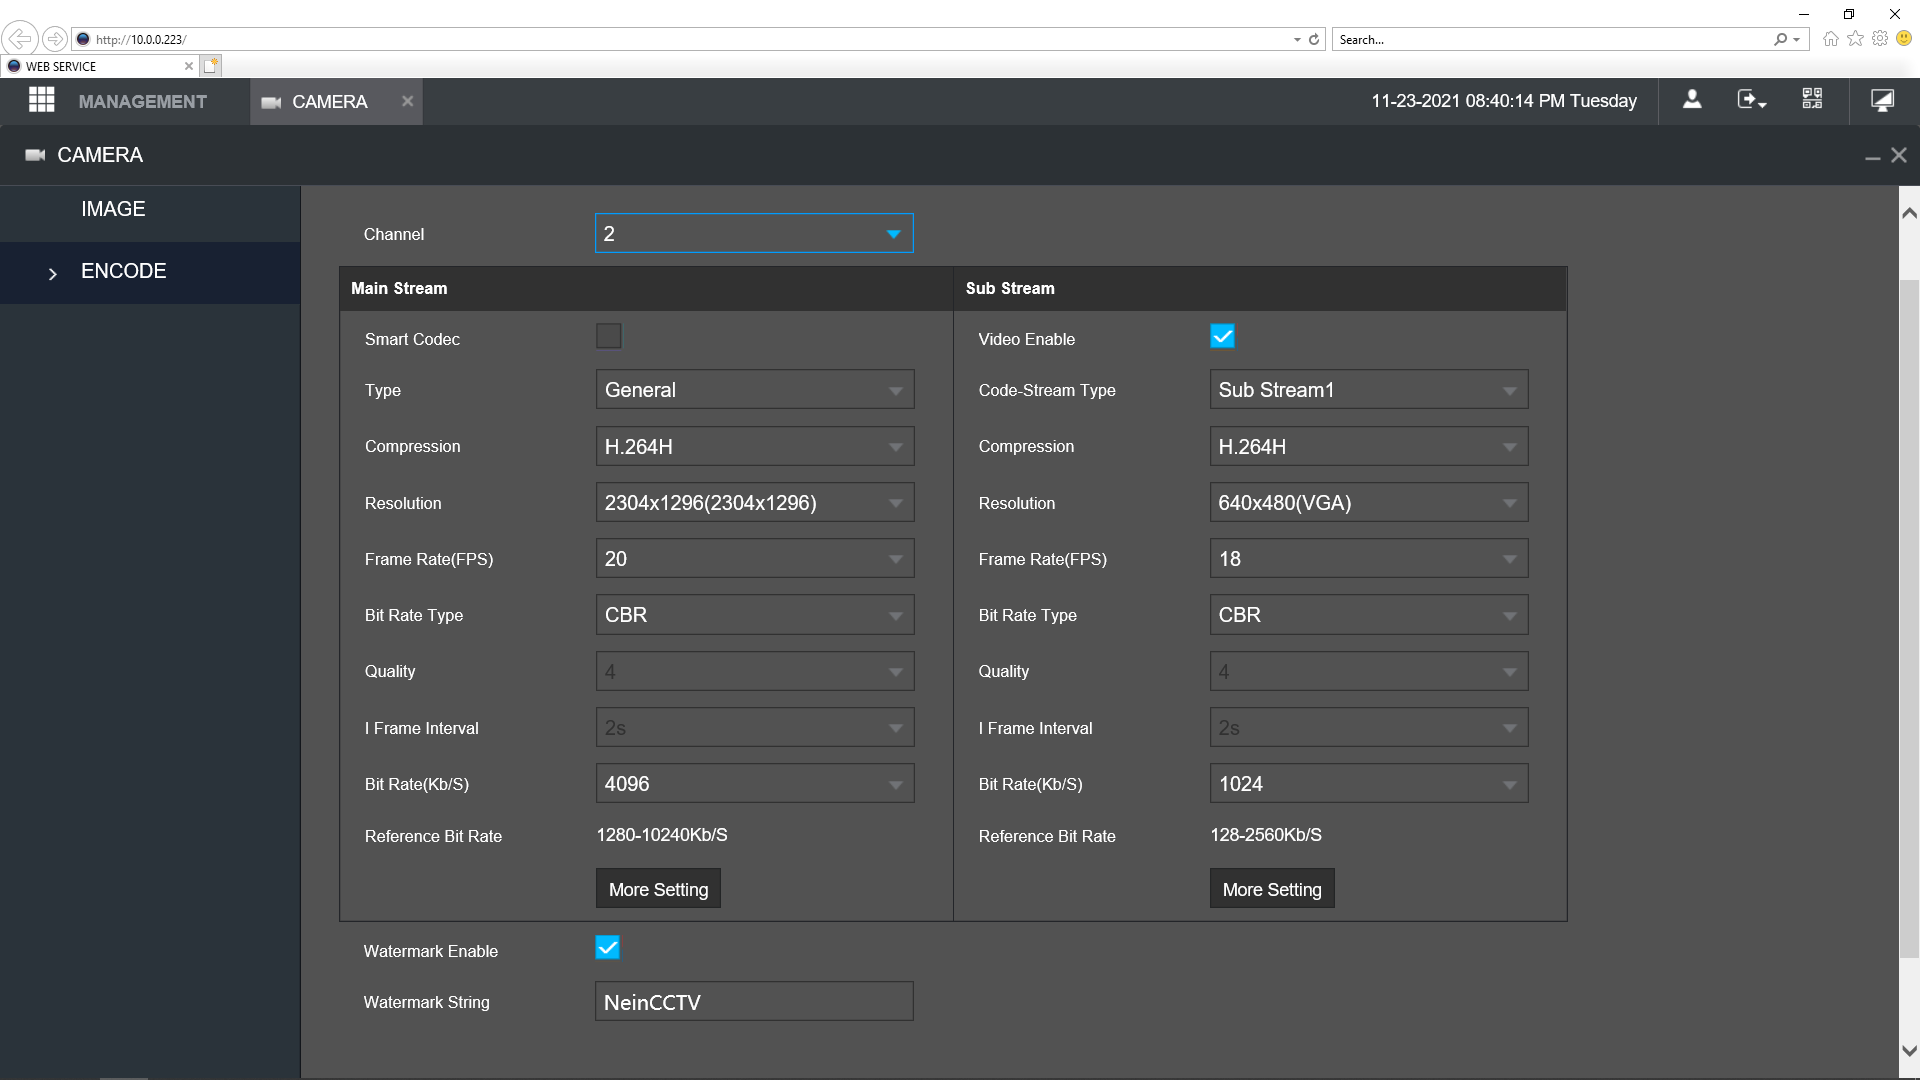
Task: Open Sub Stream Frame Rate 18 dropdown
Action: click(1369, 558)
